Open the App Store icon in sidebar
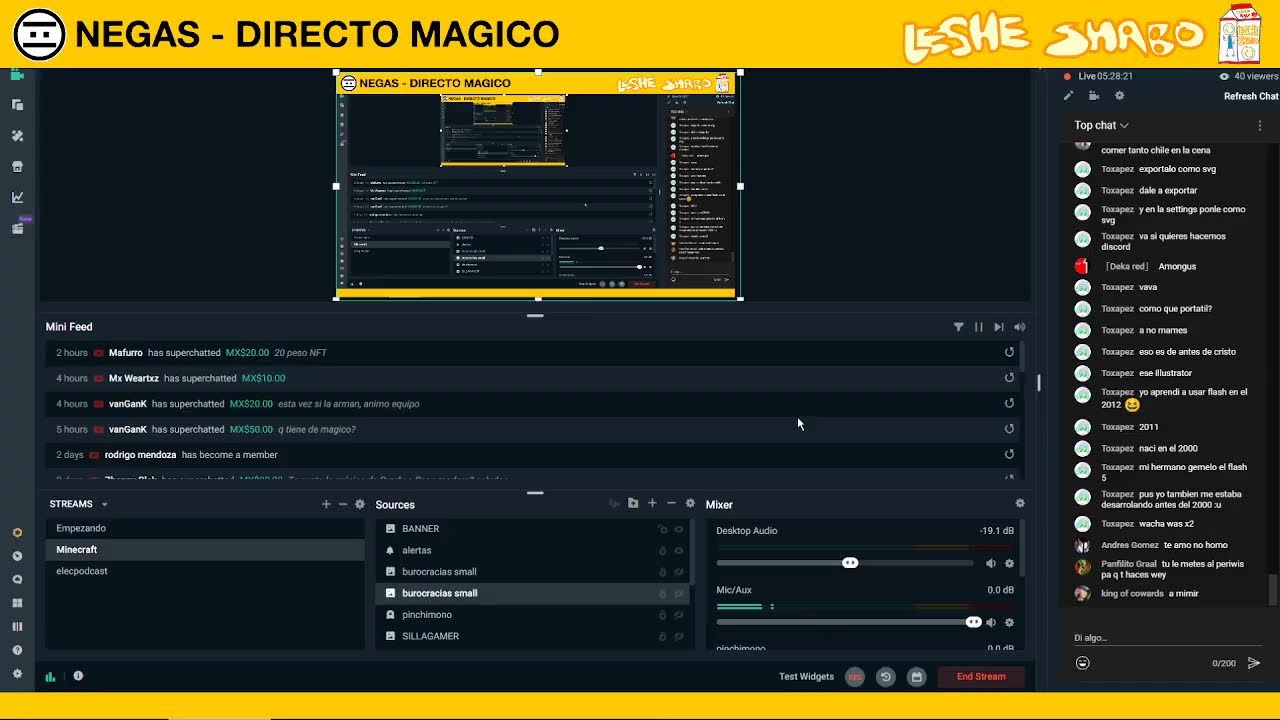1280x720 pixels. click(x=17, y=166)
